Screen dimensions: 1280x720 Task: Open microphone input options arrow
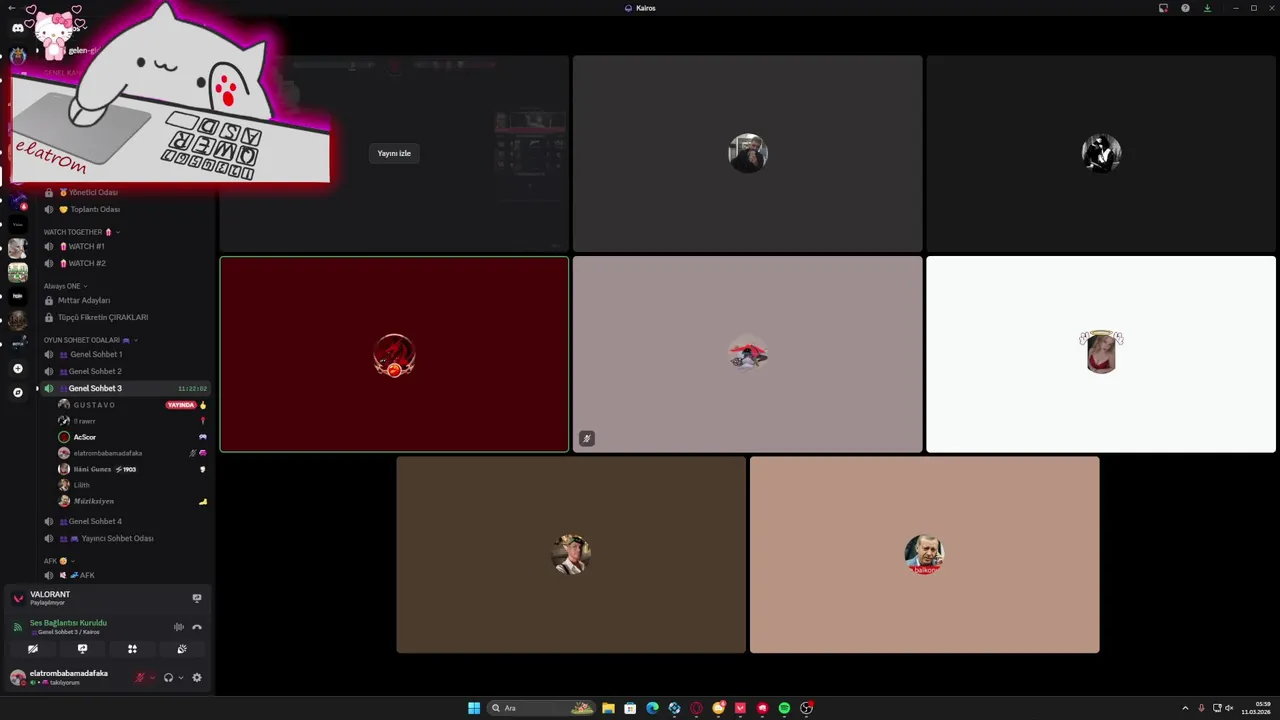click(152, 677)
